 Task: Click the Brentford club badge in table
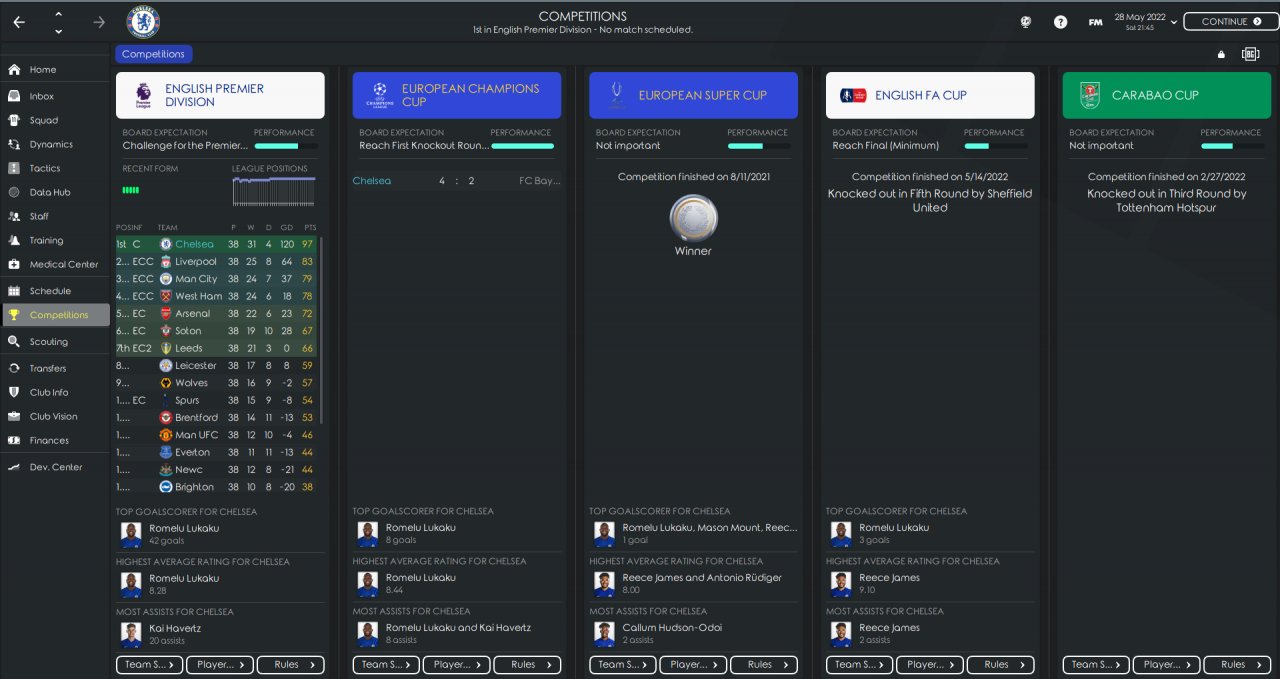[x=166, y=417]
